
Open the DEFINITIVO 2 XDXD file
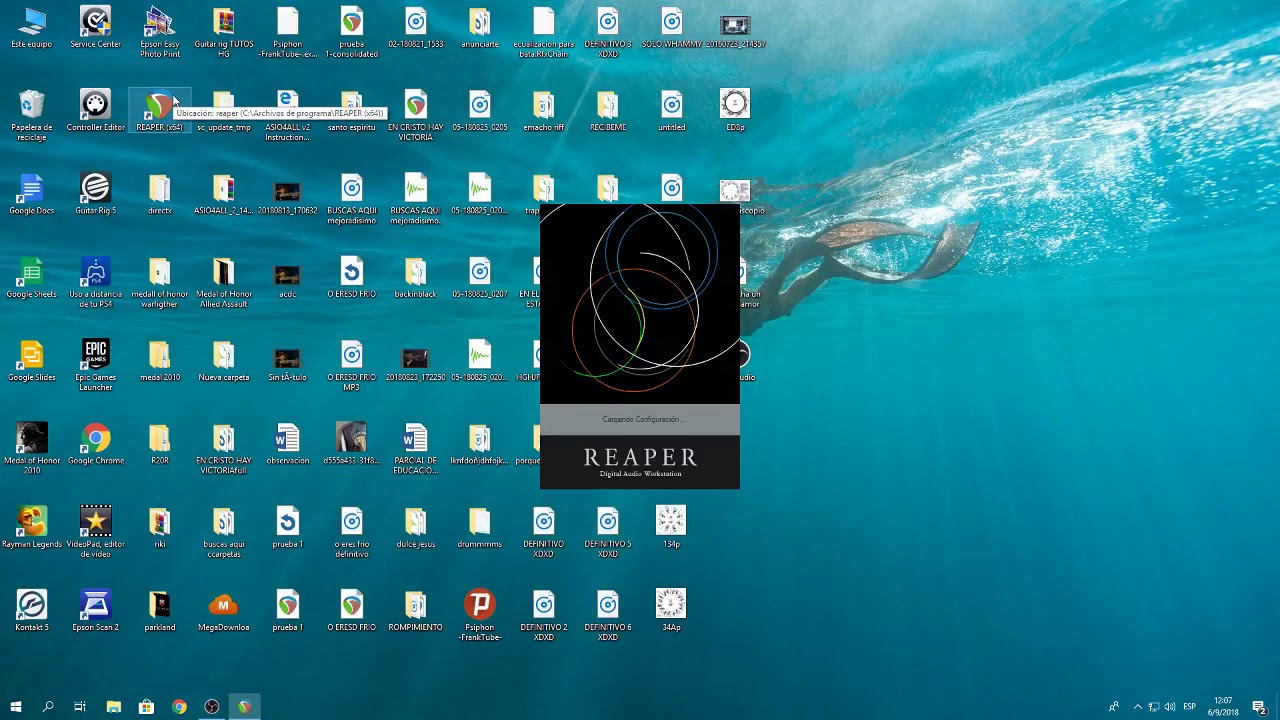[x=544, y=616]
